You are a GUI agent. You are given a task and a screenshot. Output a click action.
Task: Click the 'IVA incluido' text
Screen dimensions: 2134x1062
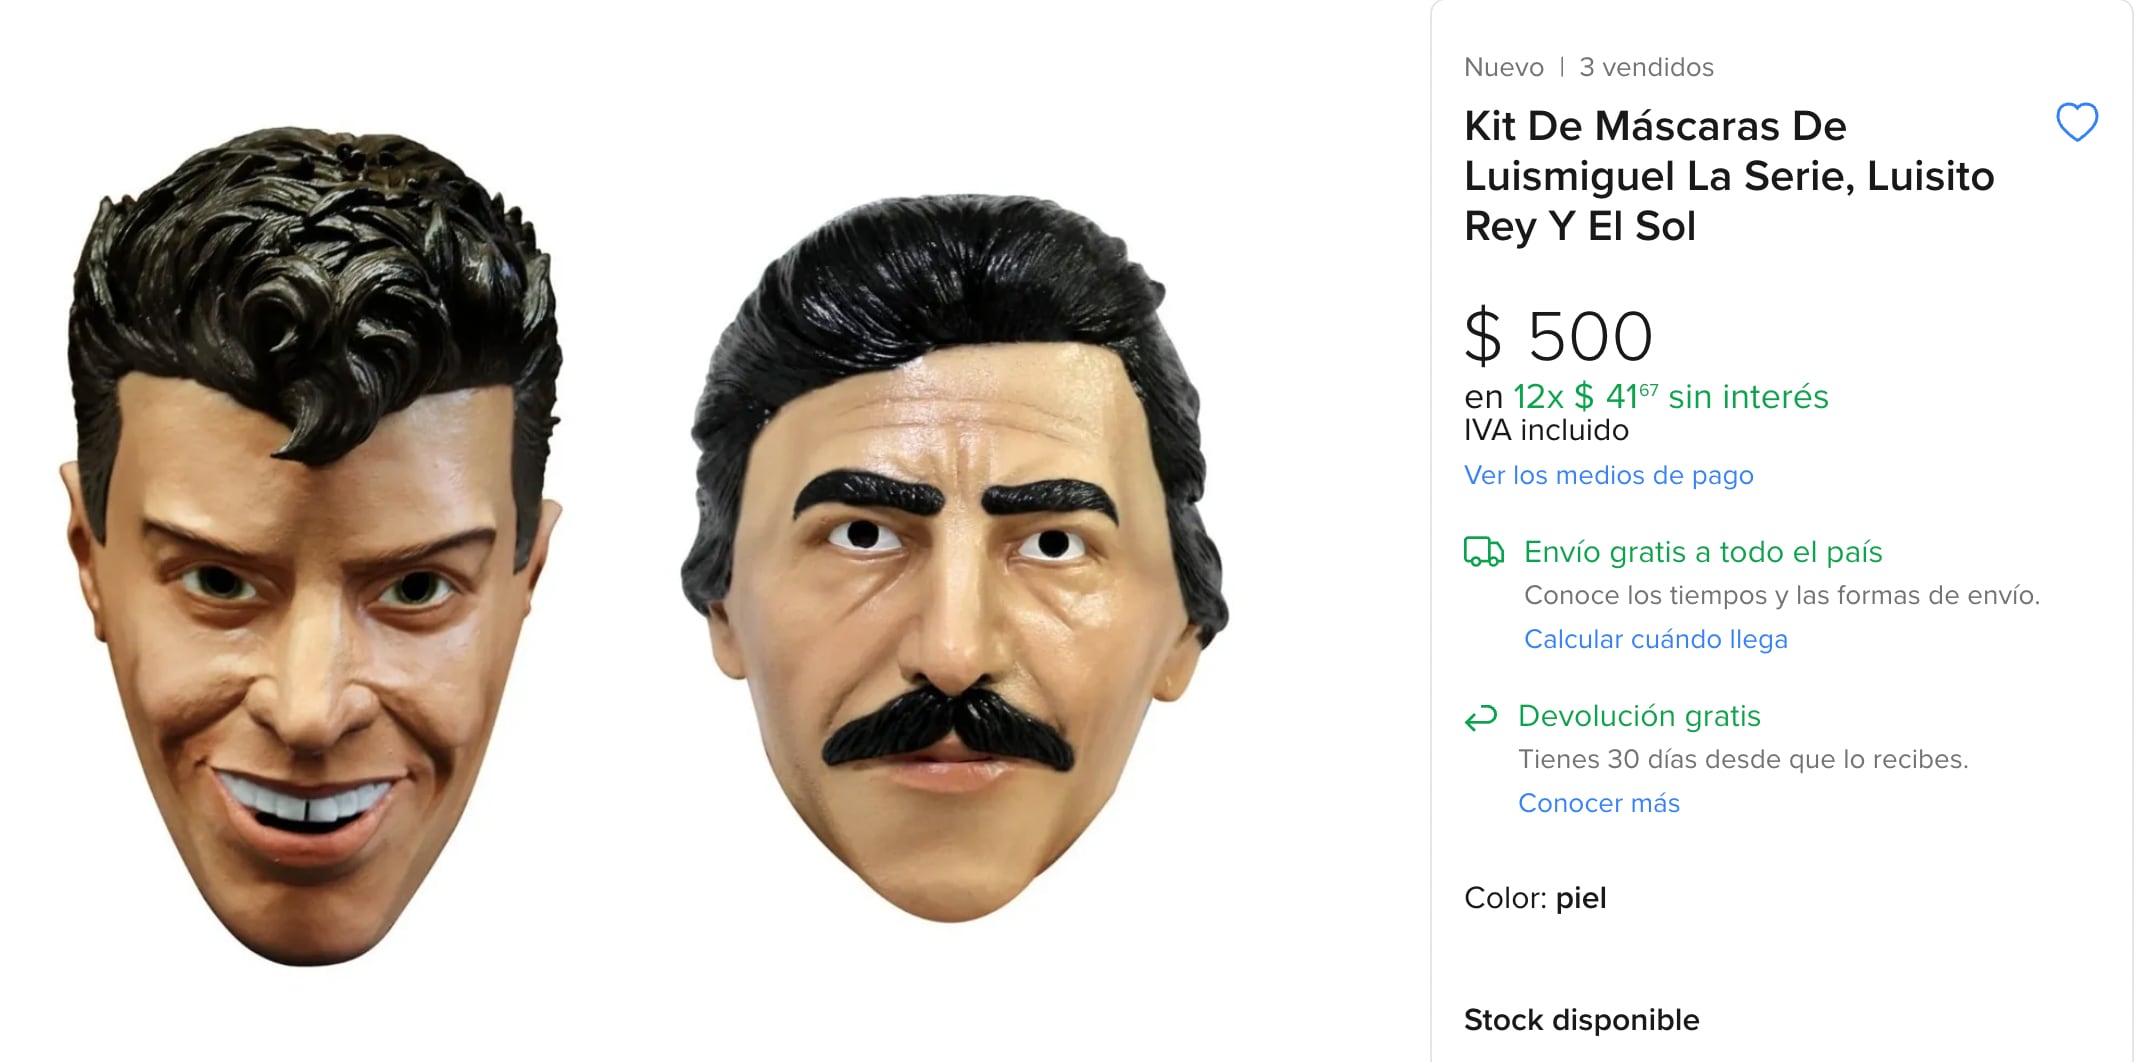(1546, 430)
